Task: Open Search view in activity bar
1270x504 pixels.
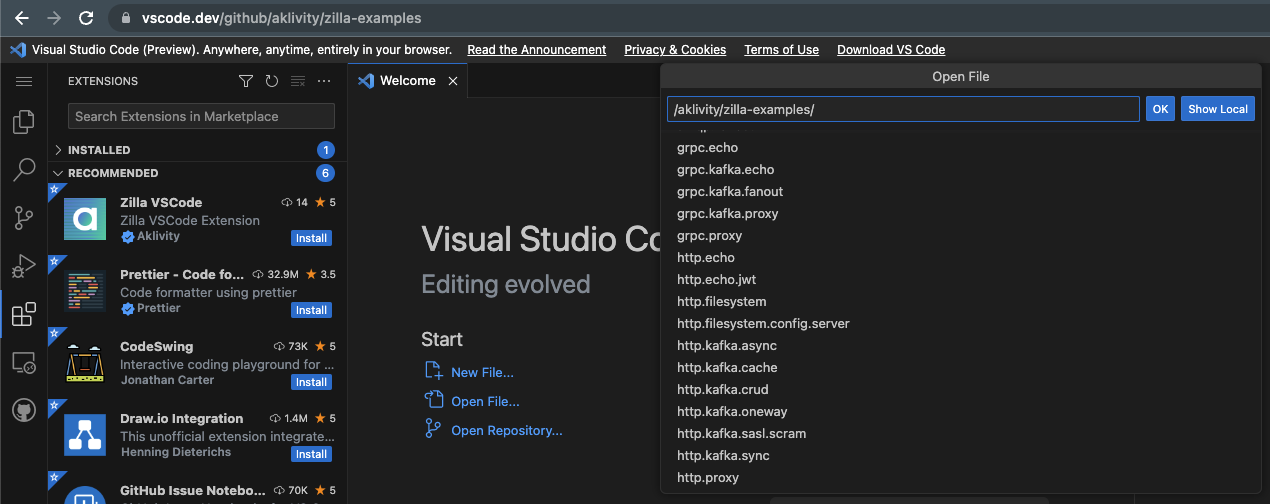Action: [24, 170]
